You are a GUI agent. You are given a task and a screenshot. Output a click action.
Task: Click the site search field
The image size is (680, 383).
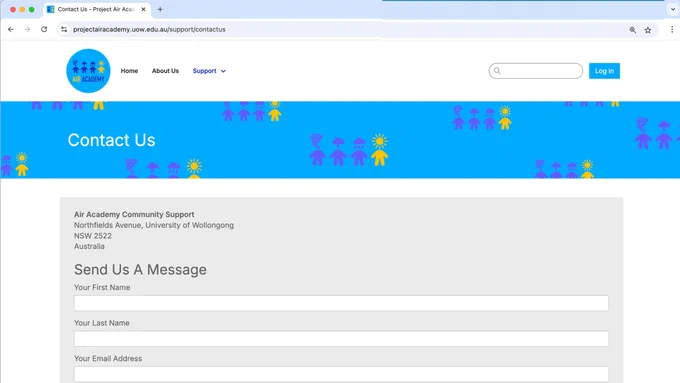[x=536, y=71]
